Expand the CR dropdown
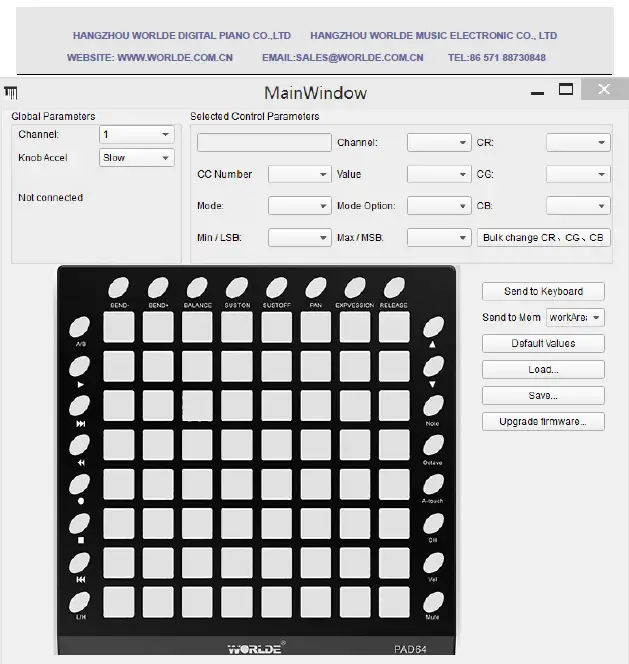 (x=578, y=142)
